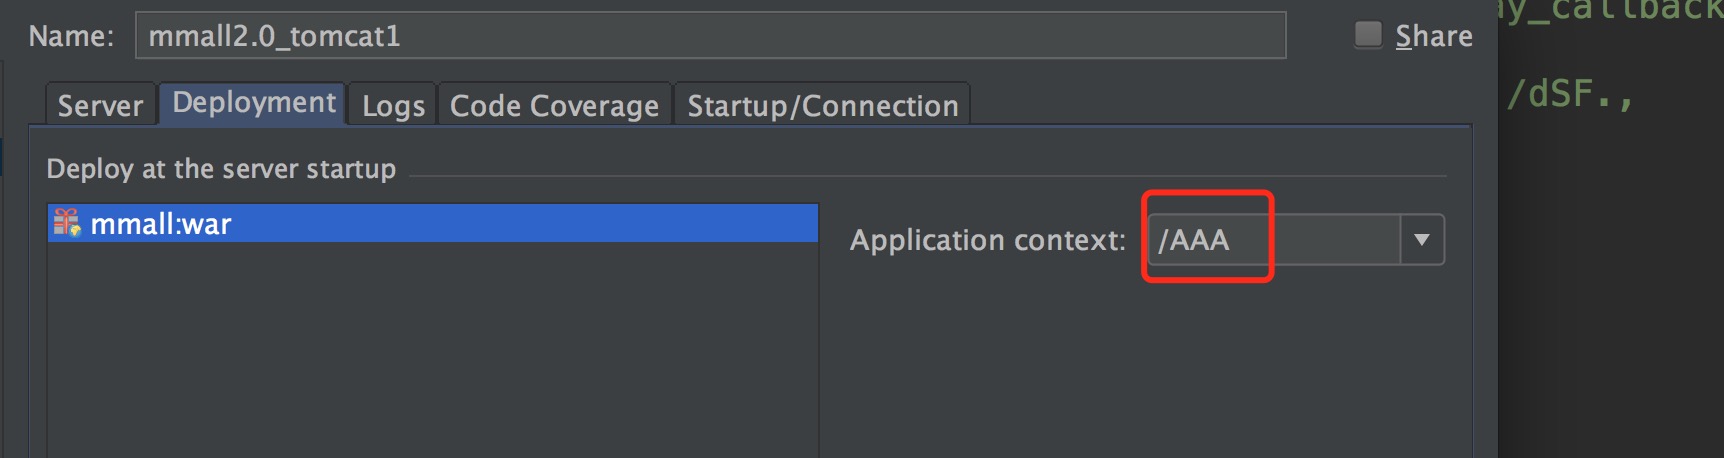Click the /AAA application context field
The height and width of the screenshot is (458, 1724).
point(1272,240)
